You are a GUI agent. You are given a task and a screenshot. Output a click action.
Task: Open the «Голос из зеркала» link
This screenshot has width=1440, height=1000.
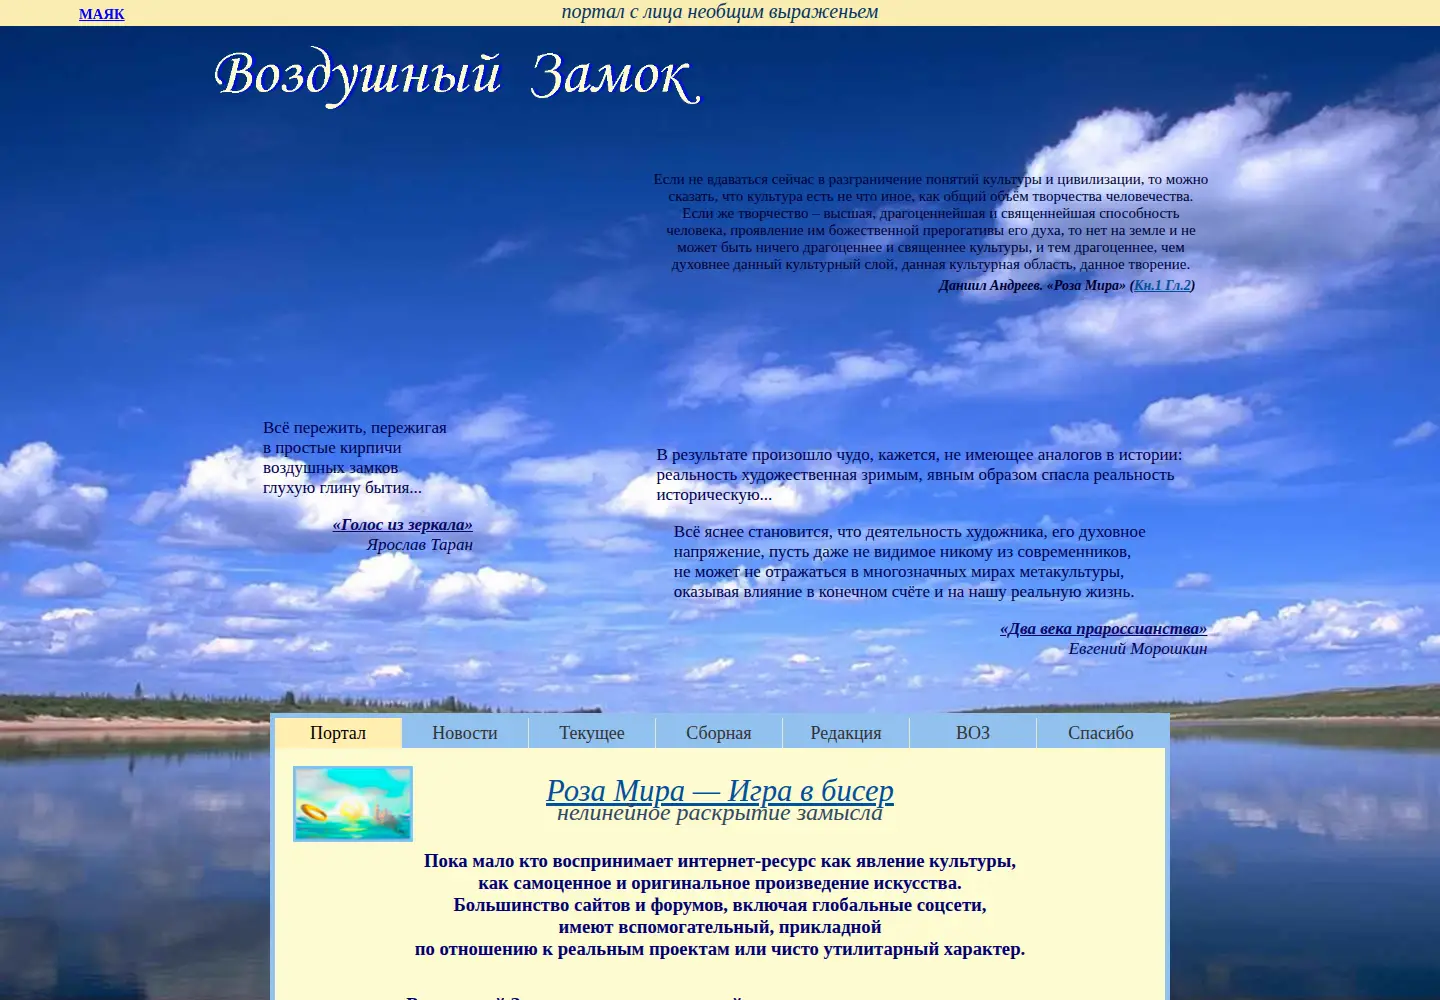point(403,525)
